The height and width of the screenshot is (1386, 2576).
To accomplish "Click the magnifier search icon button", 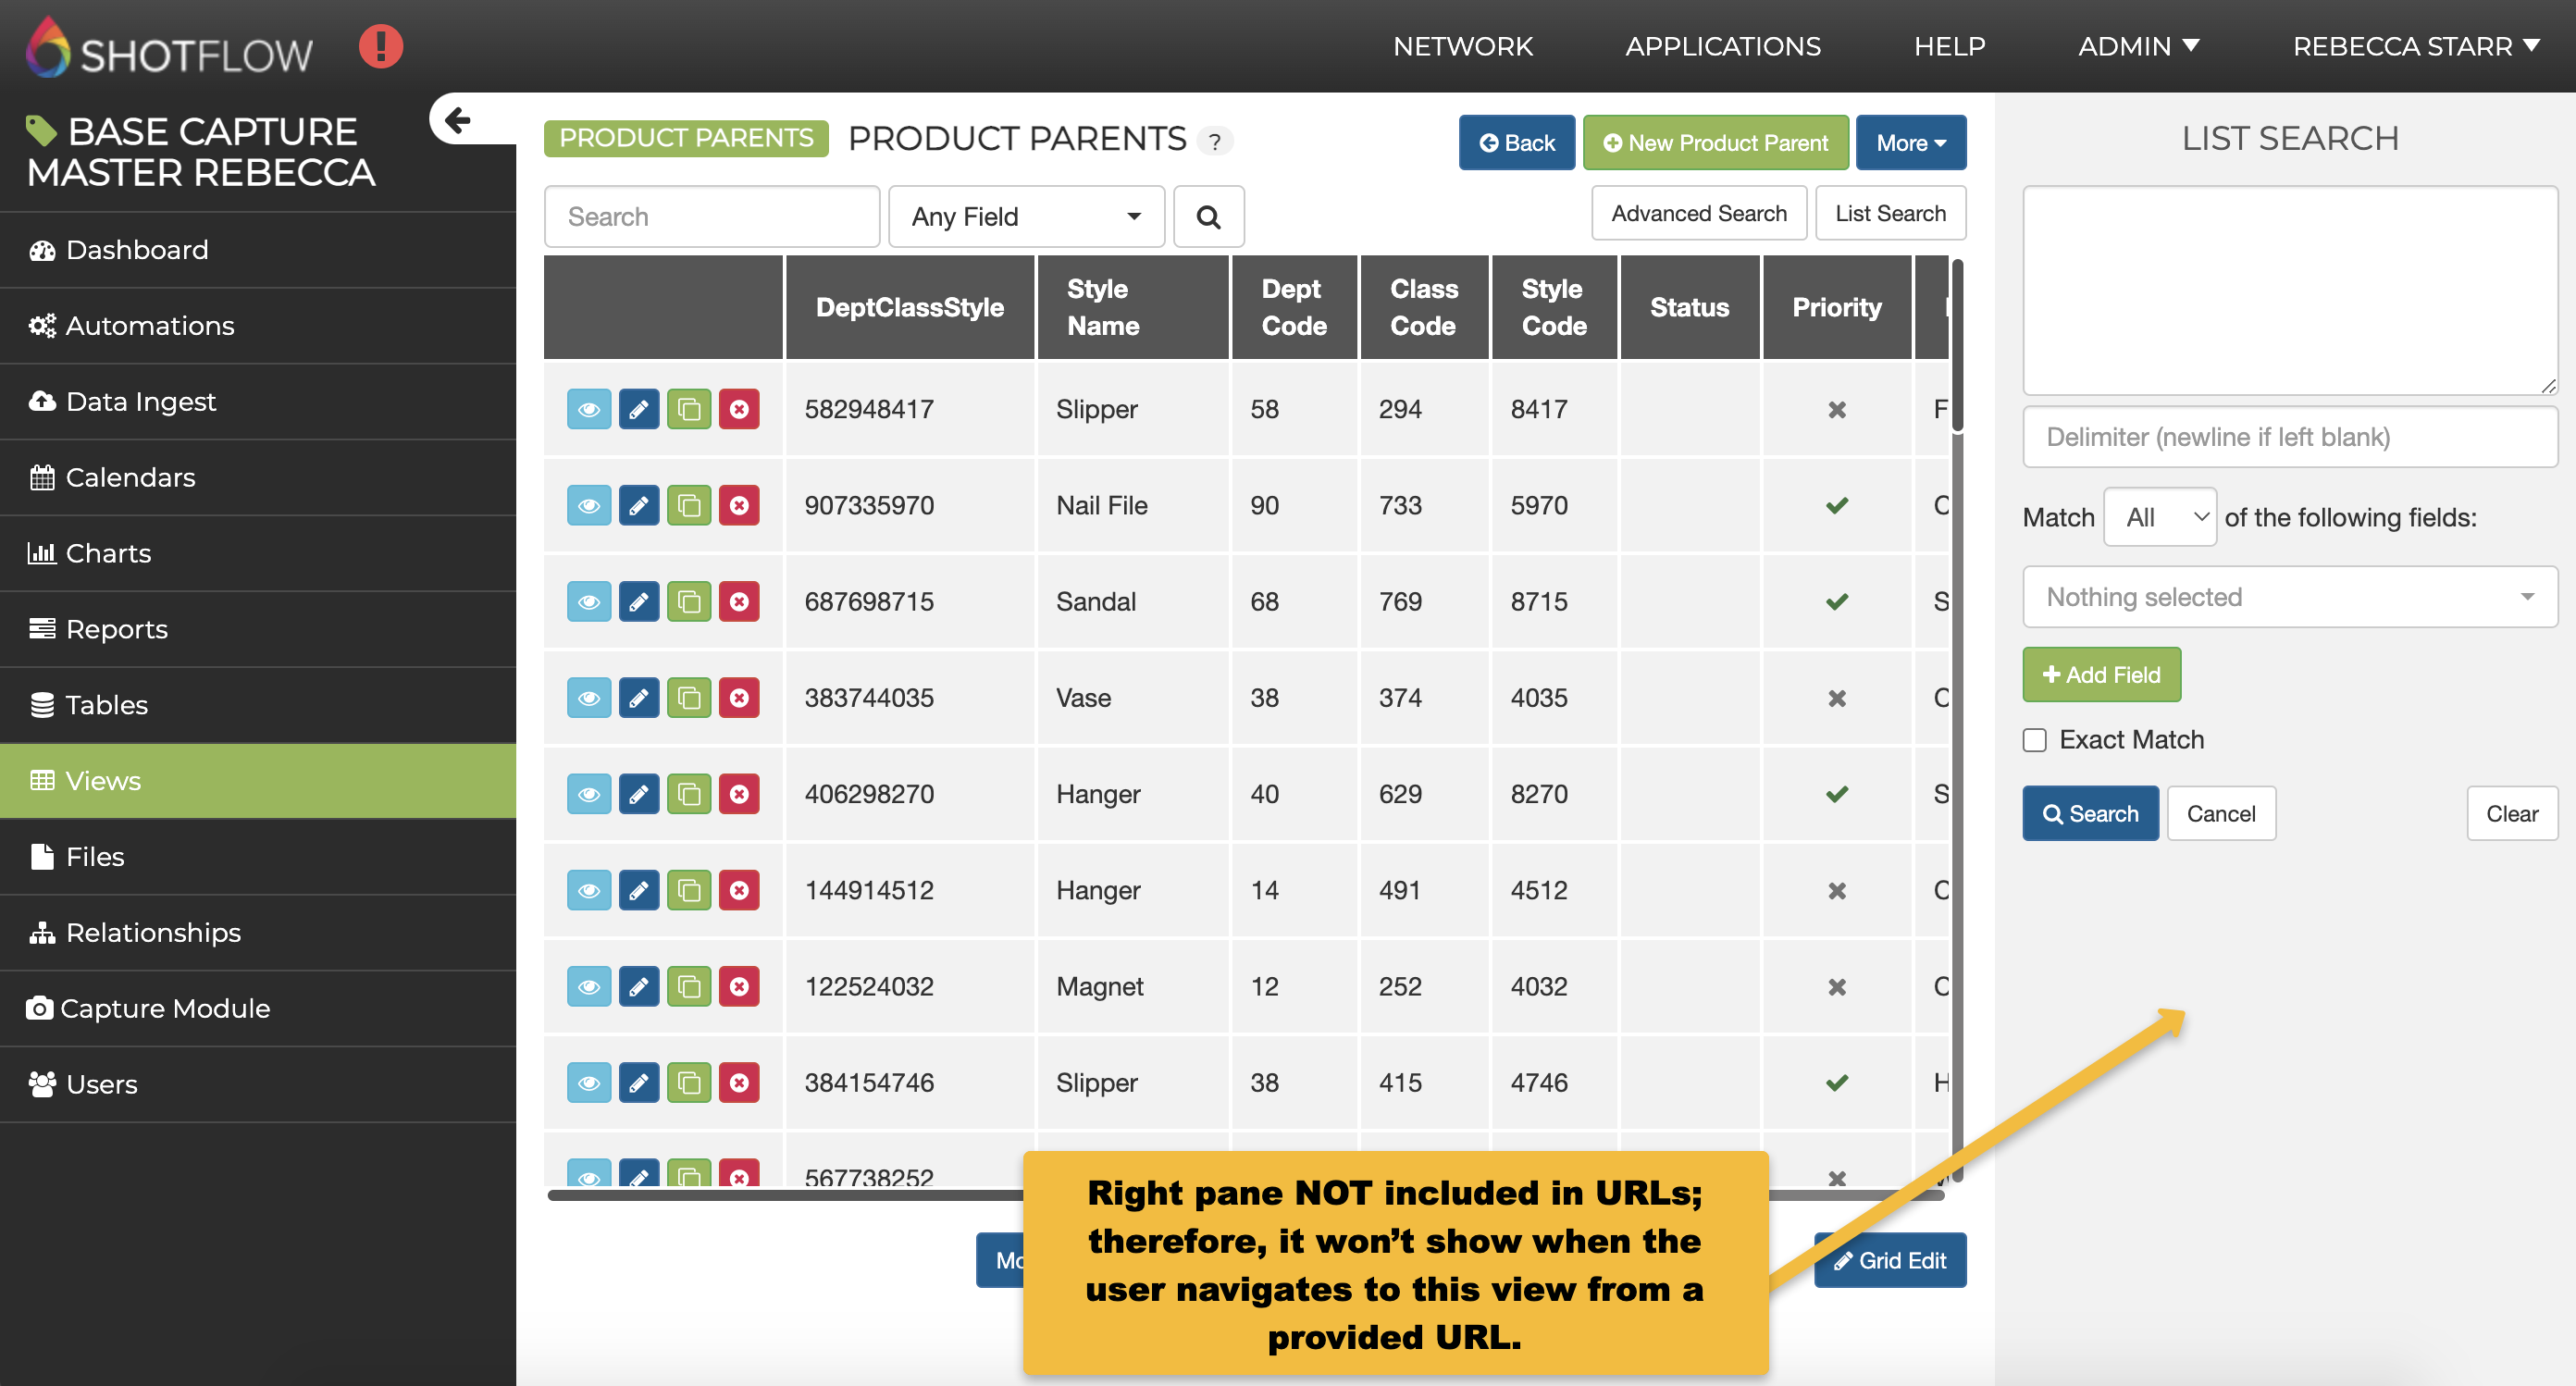I will coord(1208,217).
